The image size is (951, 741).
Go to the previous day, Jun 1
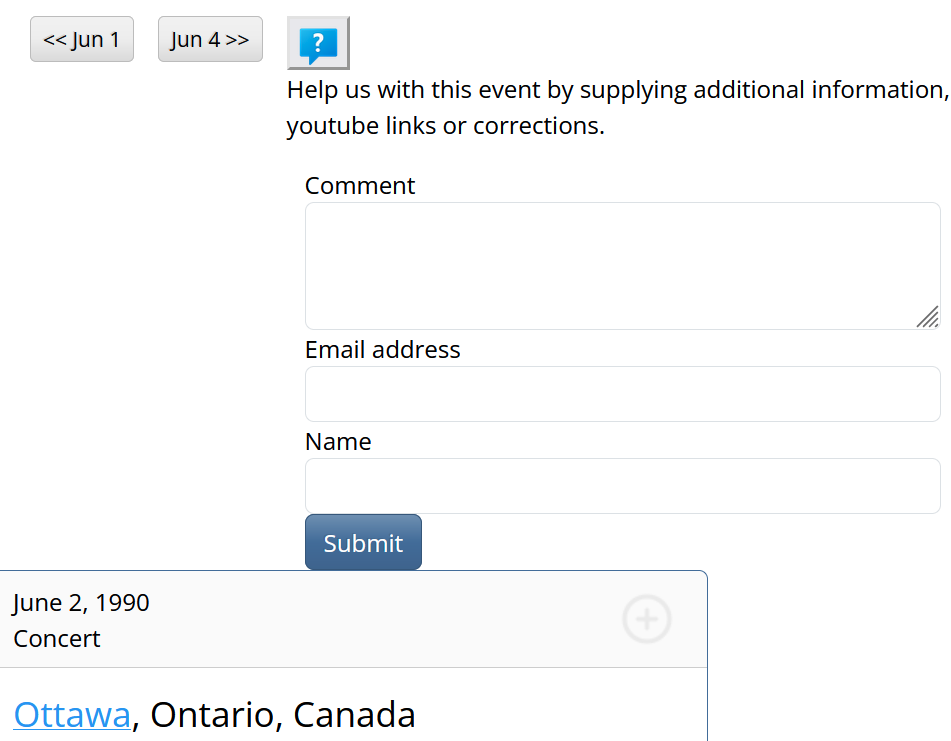tap(82, 40)
